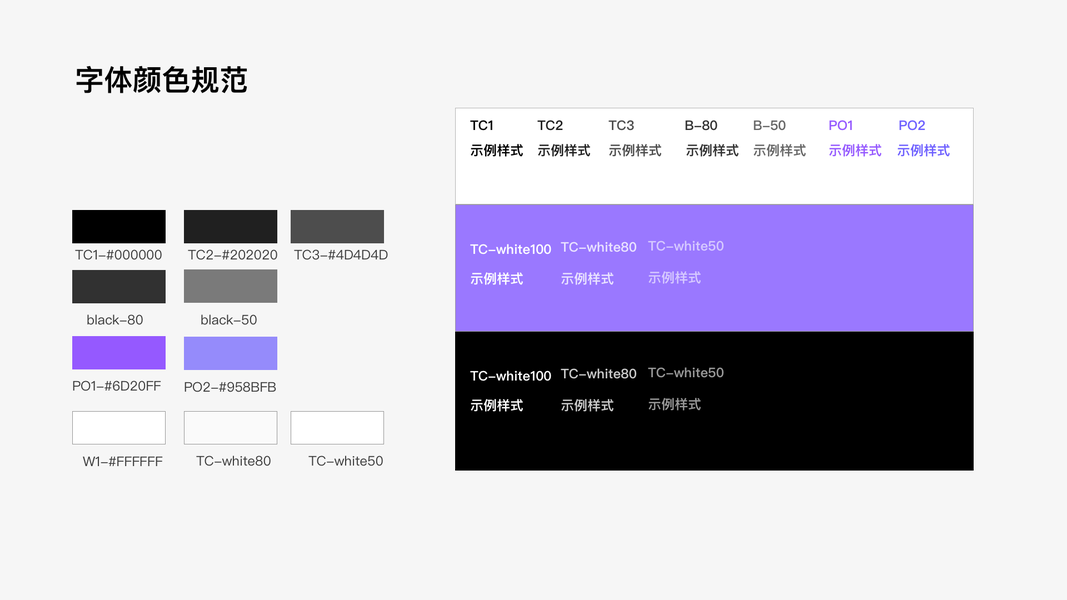The width and height of the screenshot is (1067, 600).
Task: Click TC-white80 heading on purple panel
Action: (598, 248)
